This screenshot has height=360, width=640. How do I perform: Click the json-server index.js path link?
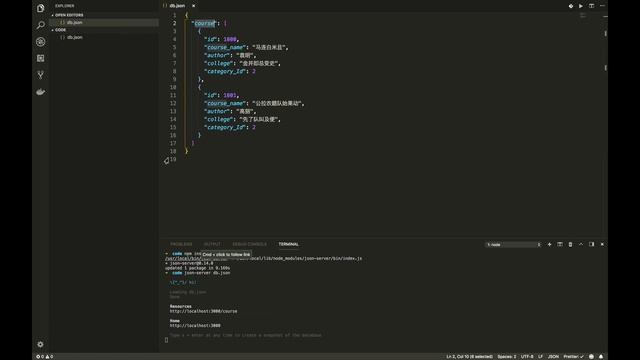click(x=263, y=258)
